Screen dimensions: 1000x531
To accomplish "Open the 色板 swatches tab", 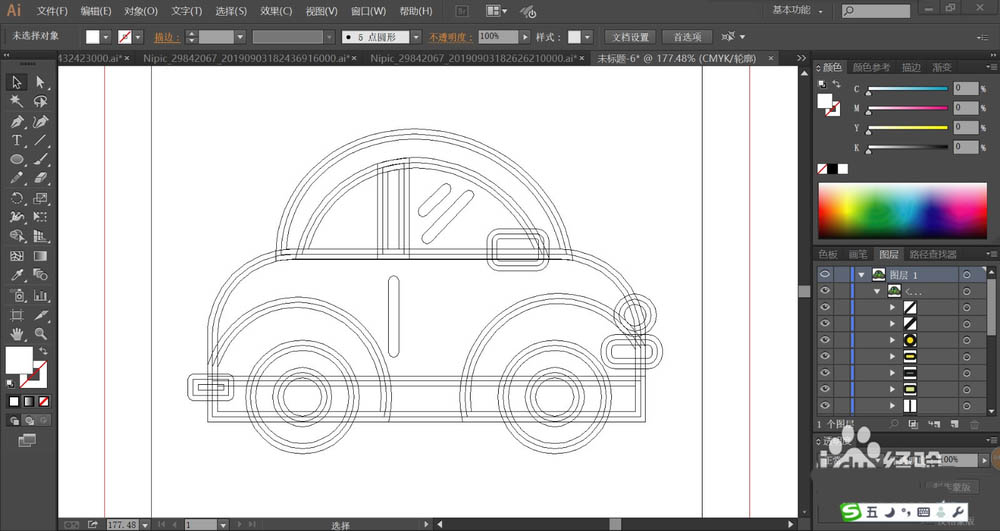I will (828, 254).
